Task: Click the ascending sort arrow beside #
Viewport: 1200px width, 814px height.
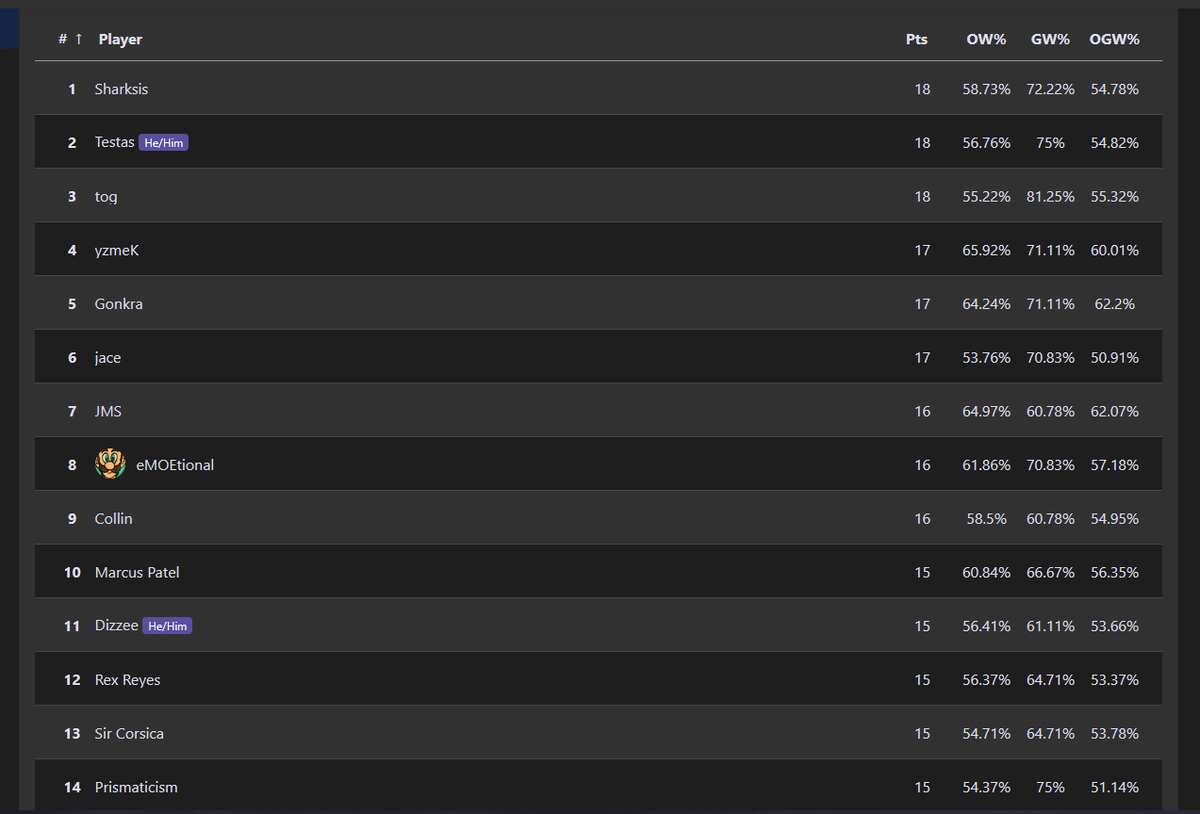Action: coord(78,39)
